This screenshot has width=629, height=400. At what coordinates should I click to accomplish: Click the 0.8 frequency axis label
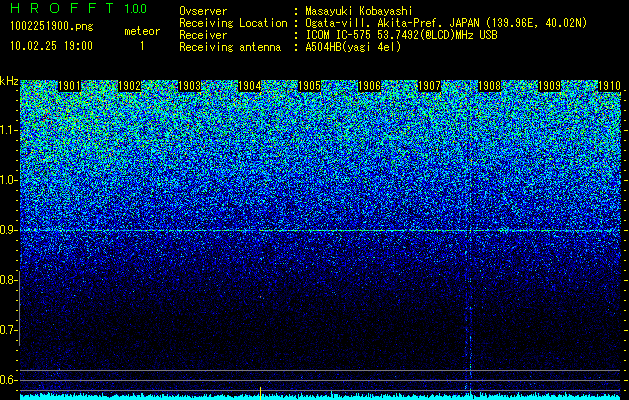point(8,280)
